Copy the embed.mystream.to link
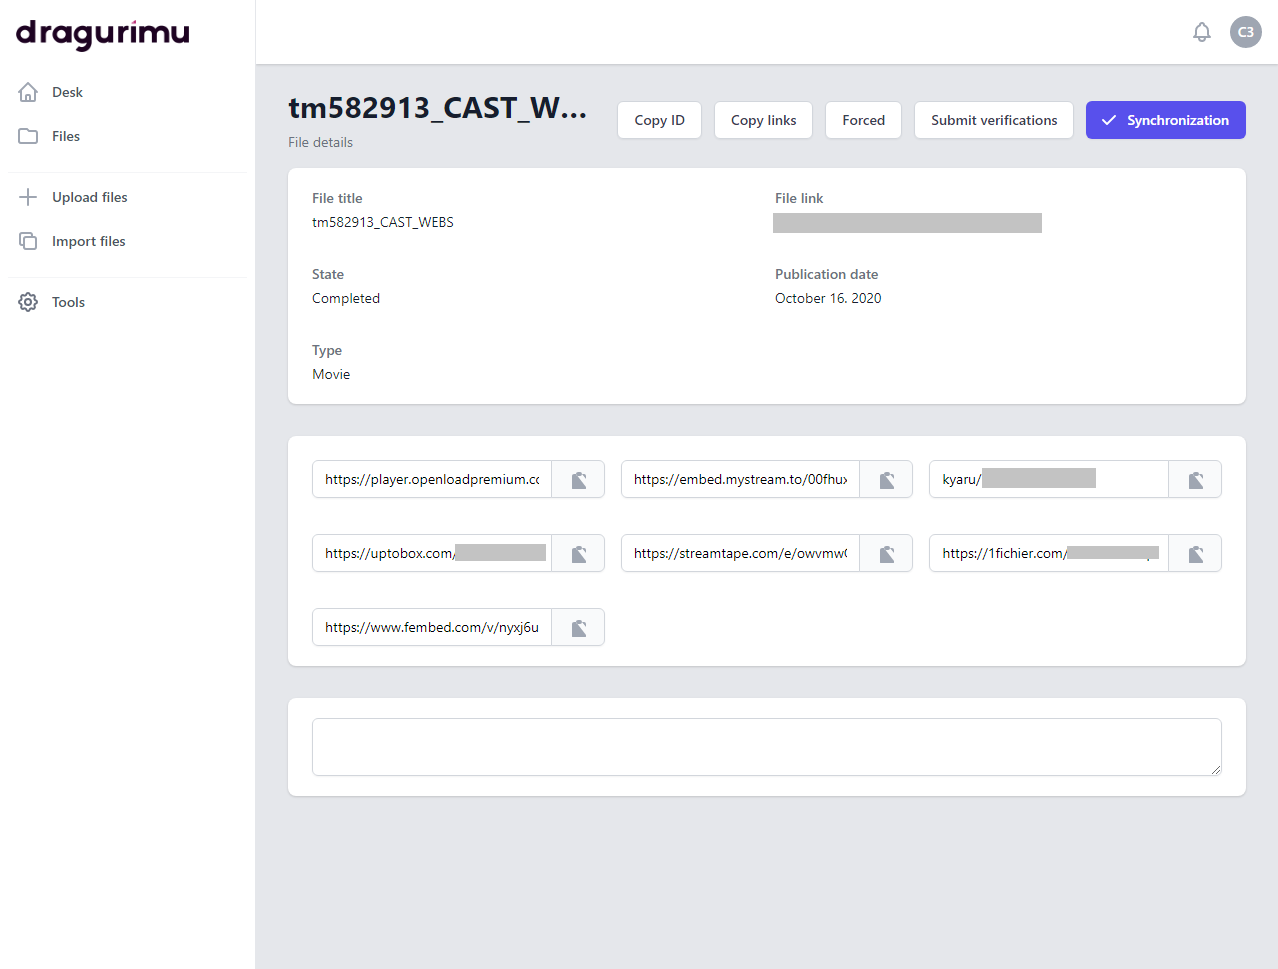Viewport: 1278px width, 969px height. tap(886, 480)
